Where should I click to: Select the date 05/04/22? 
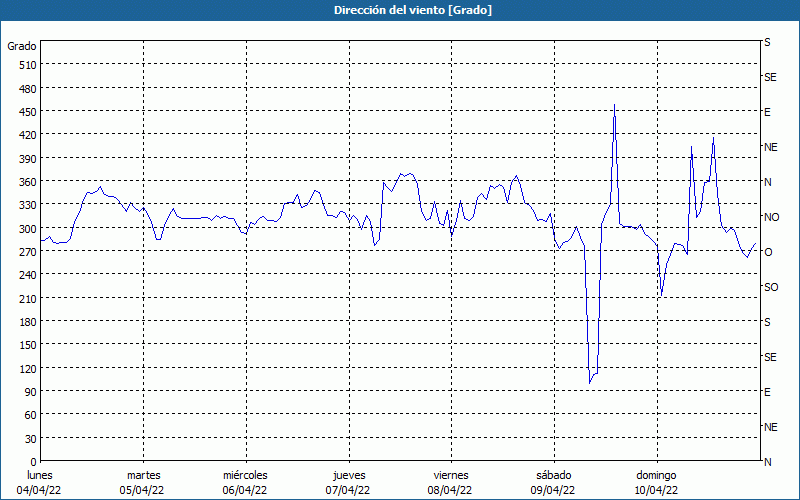[142, 490]
